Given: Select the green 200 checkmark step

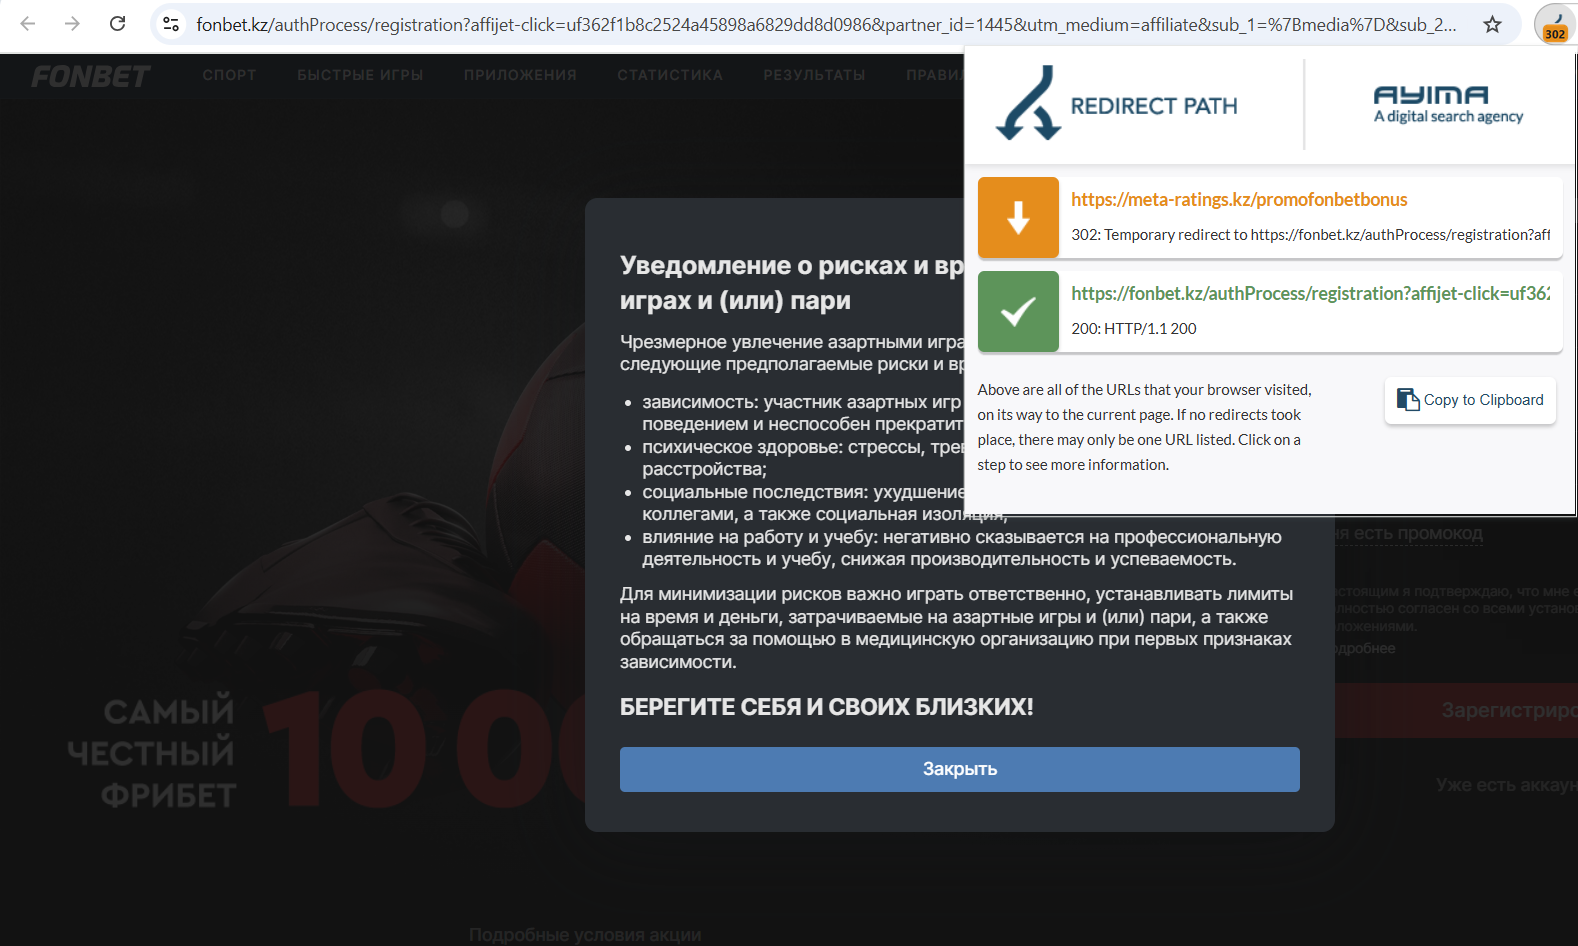Looking at the screenshot, I should pyautogui.click(x=1018, y=311).
